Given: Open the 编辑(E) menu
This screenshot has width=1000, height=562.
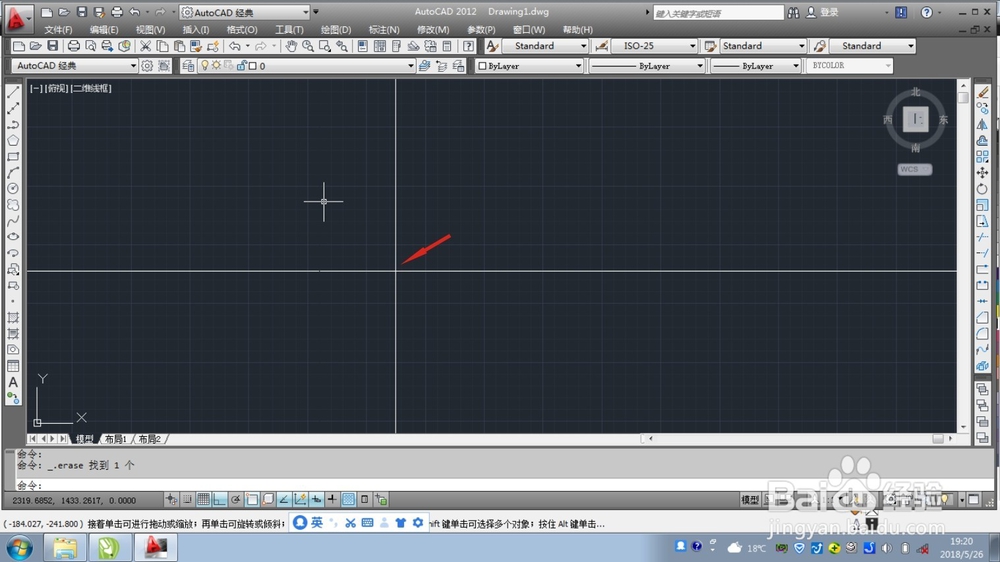Looking at the screenshot, I should click(104, 30).
